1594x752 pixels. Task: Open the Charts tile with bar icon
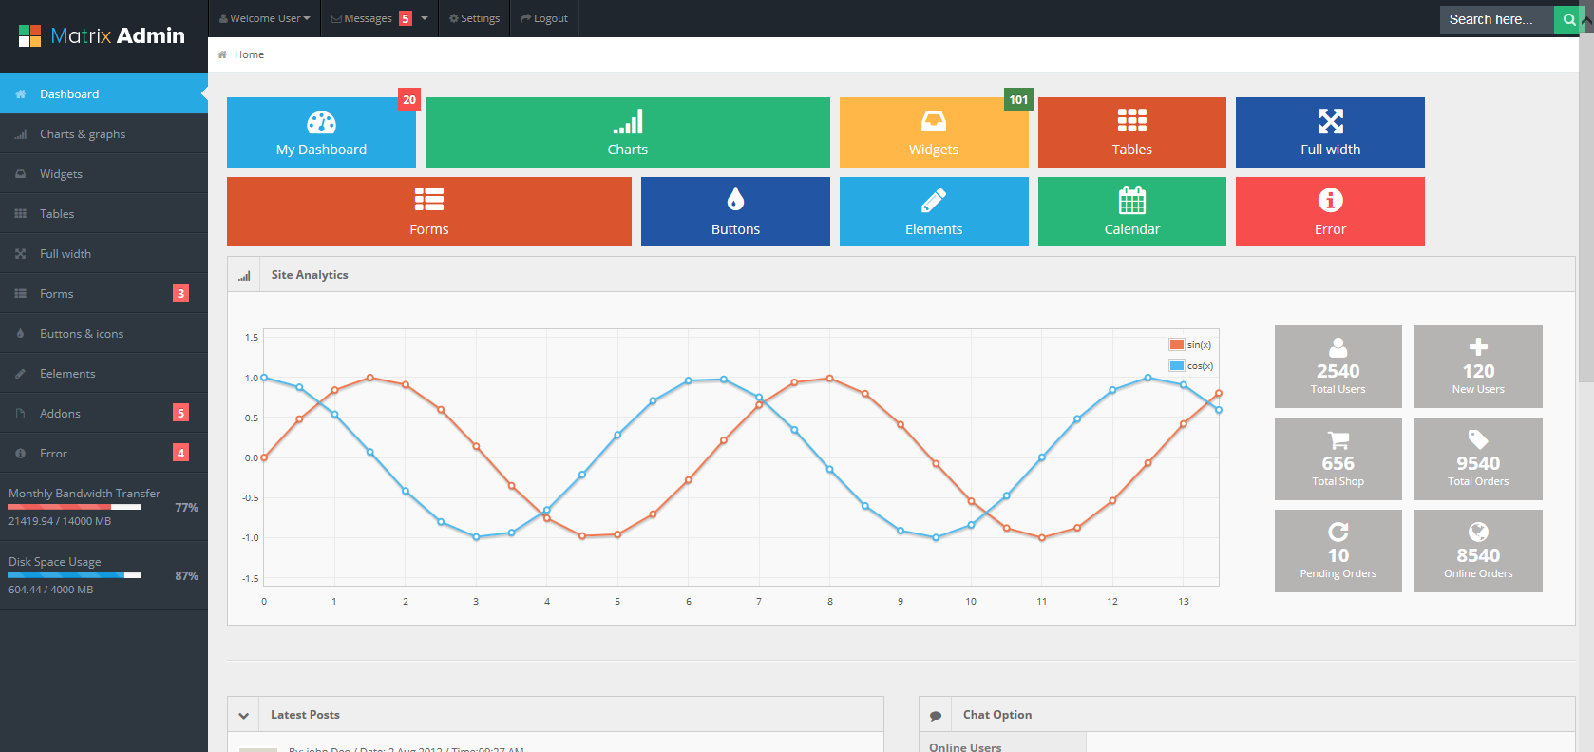point(627,132)
